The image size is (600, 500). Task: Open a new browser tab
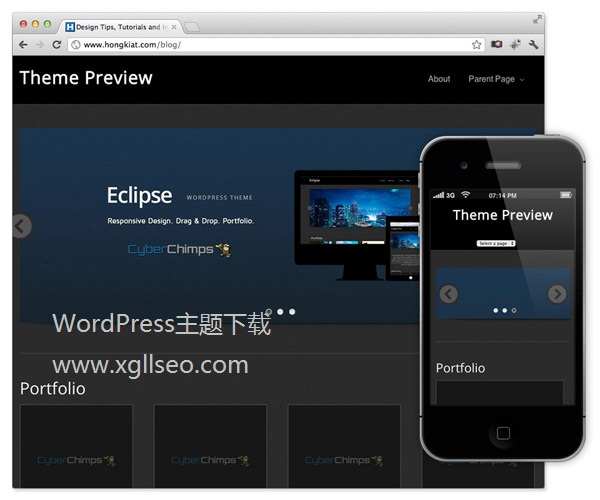tap(192, 27)
